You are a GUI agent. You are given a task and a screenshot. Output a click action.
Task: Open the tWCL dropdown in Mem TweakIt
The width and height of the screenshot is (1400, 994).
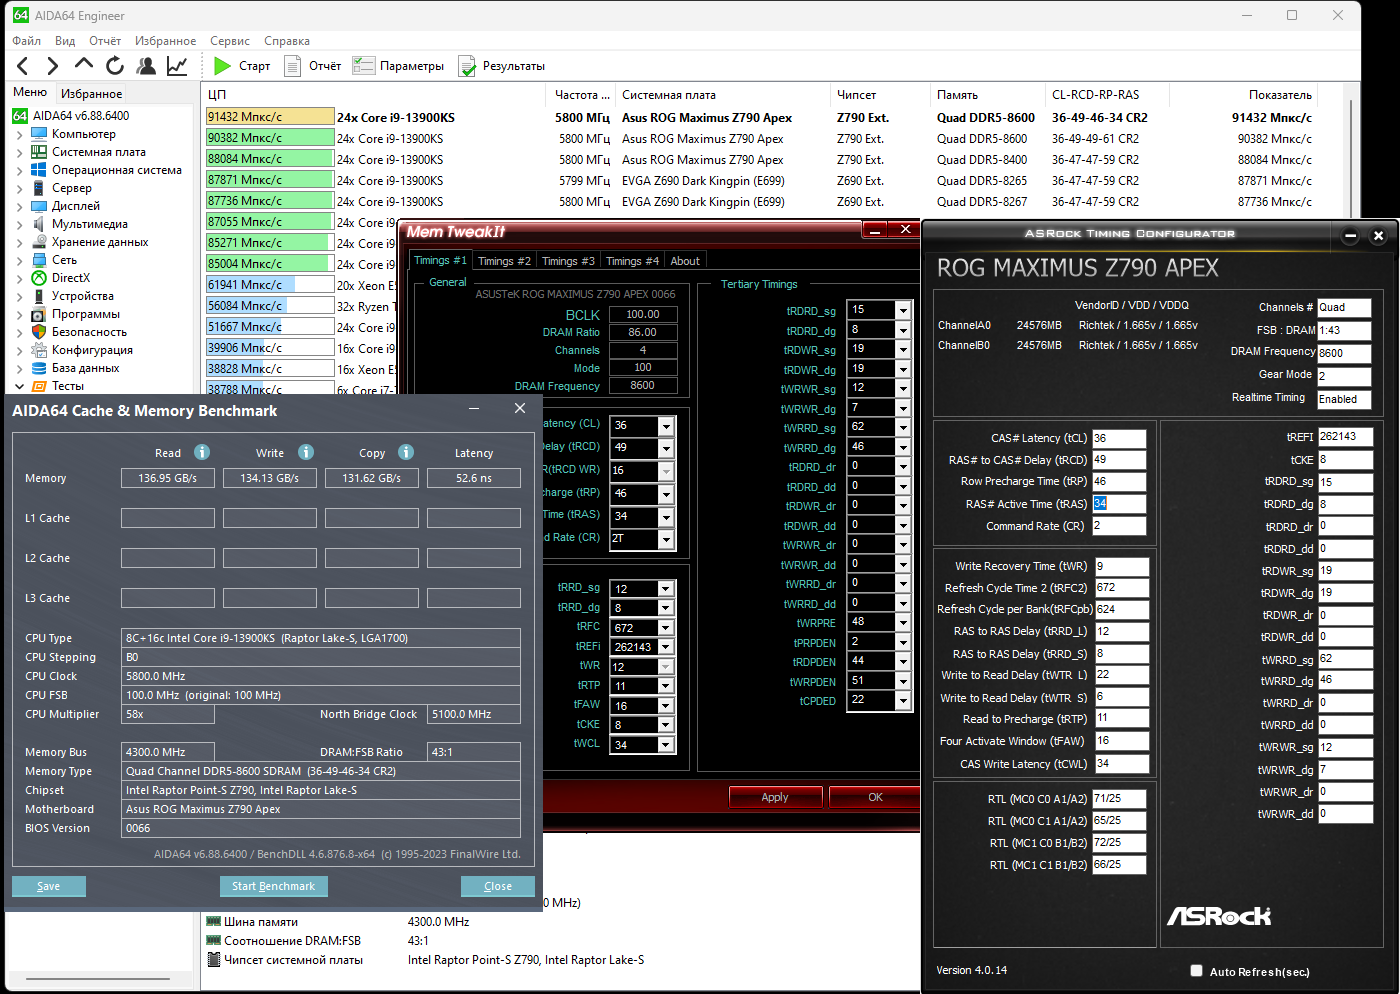point(665,745)
